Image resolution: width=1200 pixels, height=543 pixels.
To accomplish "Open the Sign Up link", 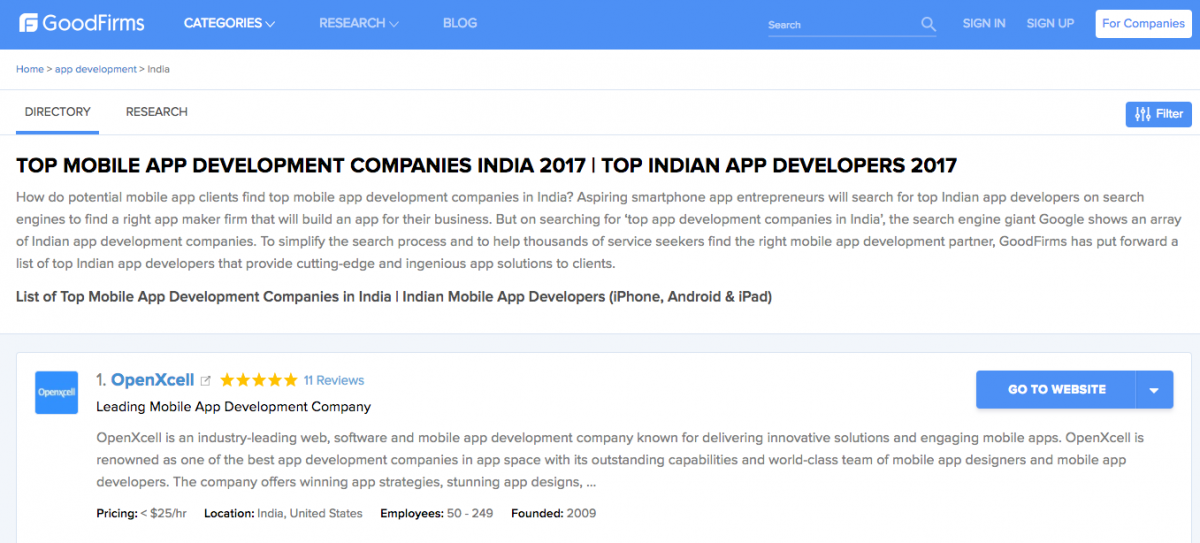I will coord(1050,24).
